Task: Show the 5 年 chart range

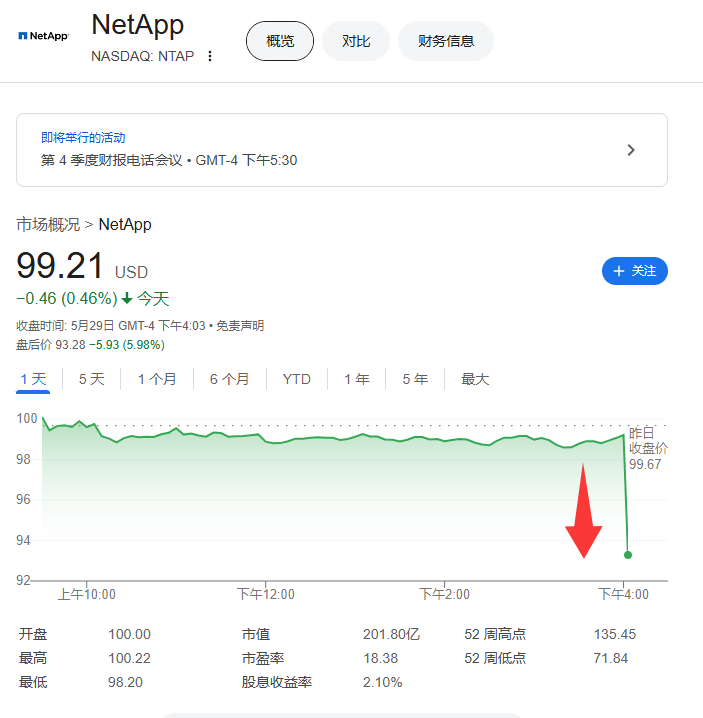Action: click(415, 379)
